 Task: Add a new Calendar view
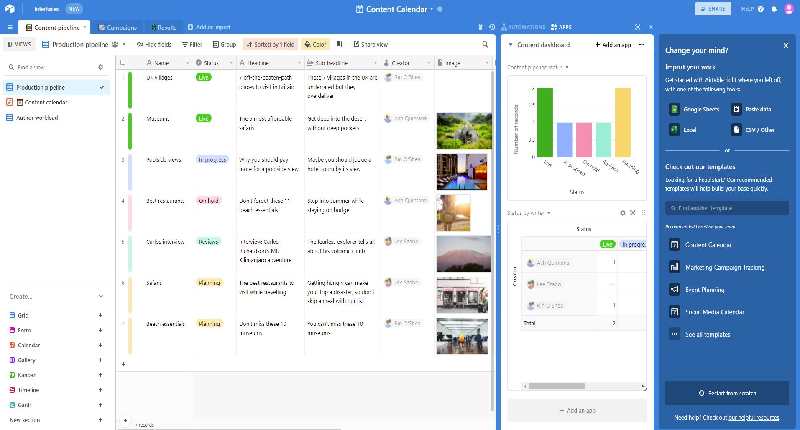[100, 345]
